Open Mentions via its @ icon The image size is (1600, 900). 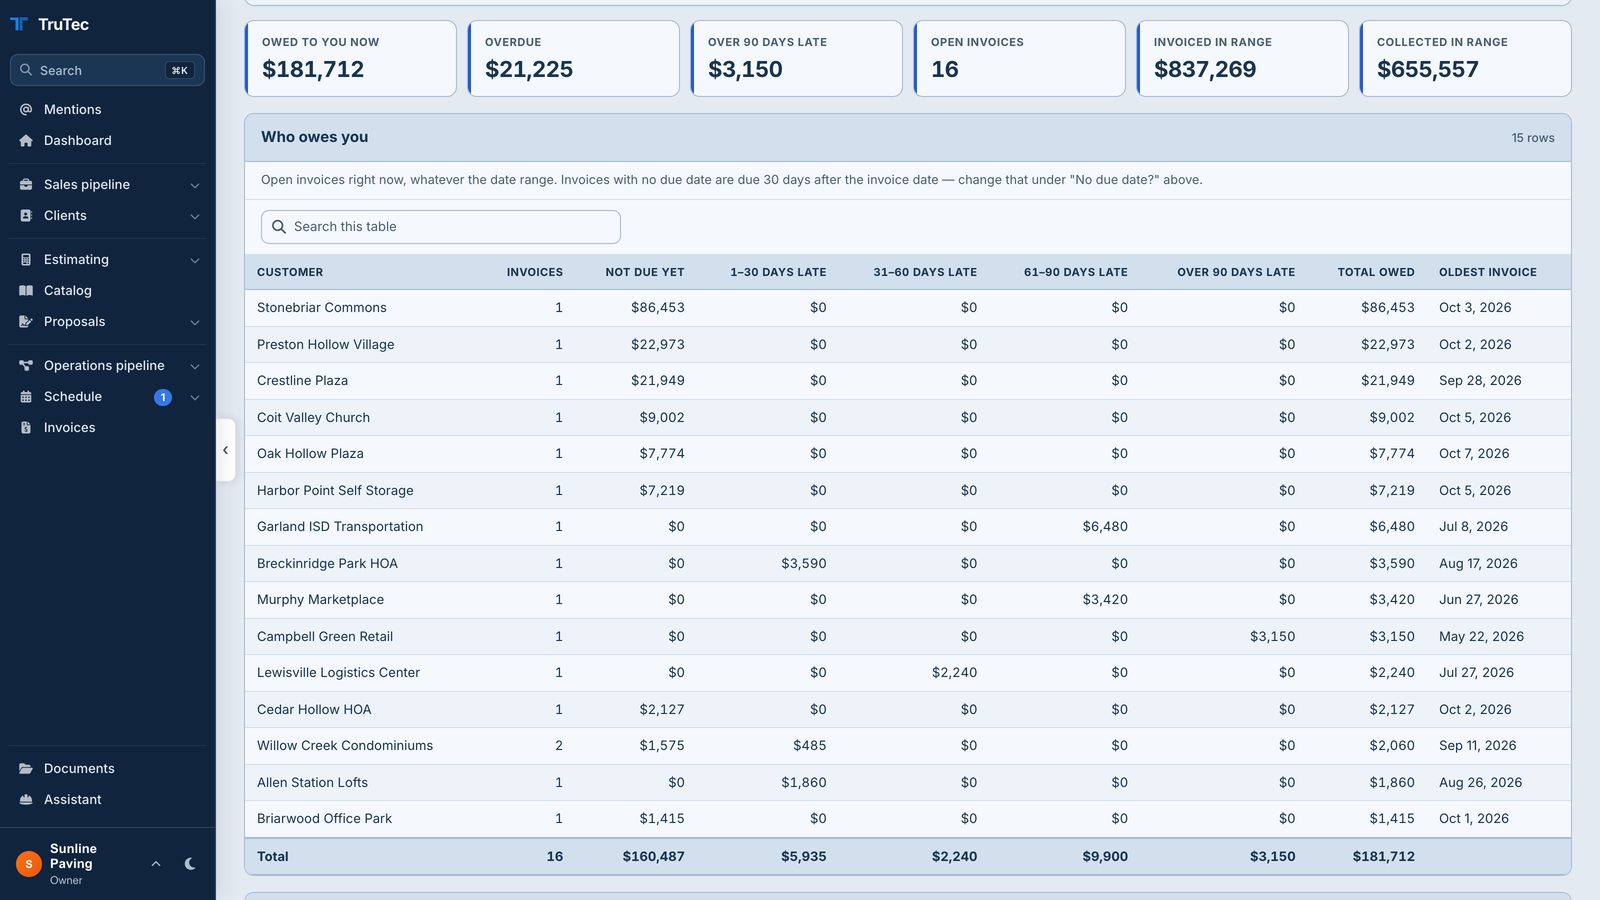click(x=26, y=109)
